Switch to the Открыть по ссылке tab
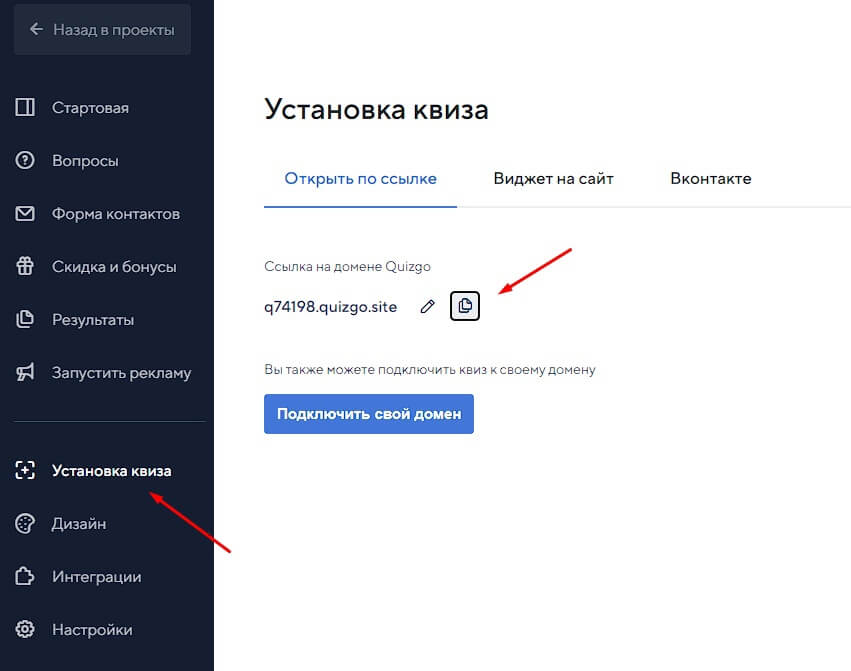This screenshot has height=671, width=851. point(360,179)
